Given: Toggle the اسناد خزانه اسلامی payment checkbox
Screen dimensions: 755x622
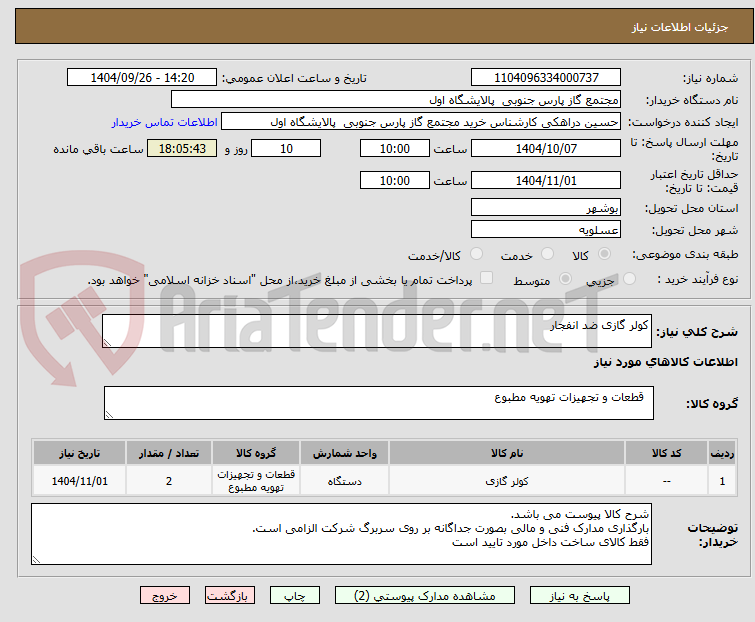Looking at the screenshot, I should click(487, 278).
